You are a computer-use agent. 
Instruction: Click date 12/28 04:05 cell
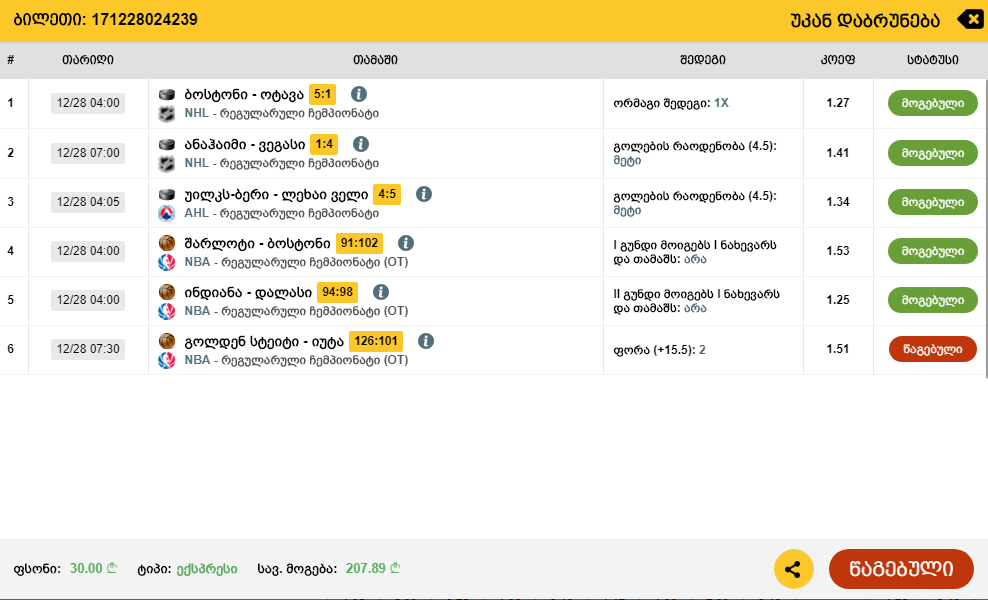pos(88,202)
